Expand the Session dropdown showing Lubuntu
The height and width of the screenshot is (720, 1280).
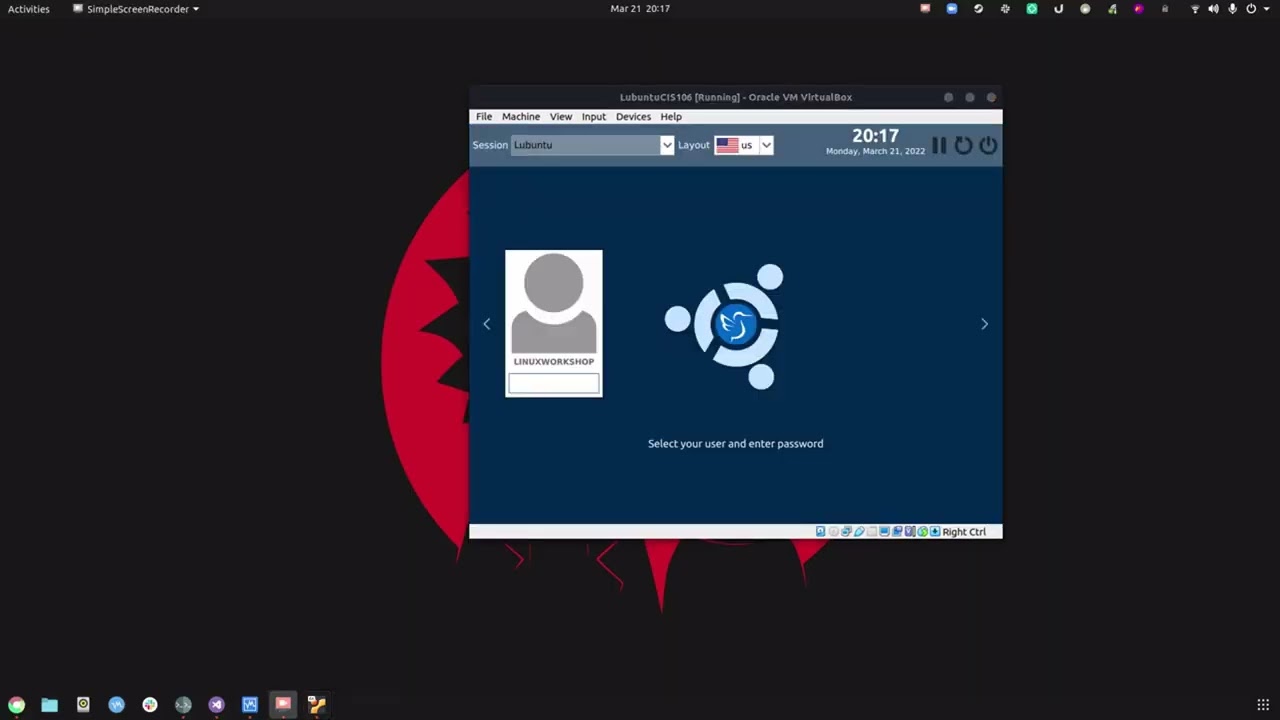[x=592, y=145]
